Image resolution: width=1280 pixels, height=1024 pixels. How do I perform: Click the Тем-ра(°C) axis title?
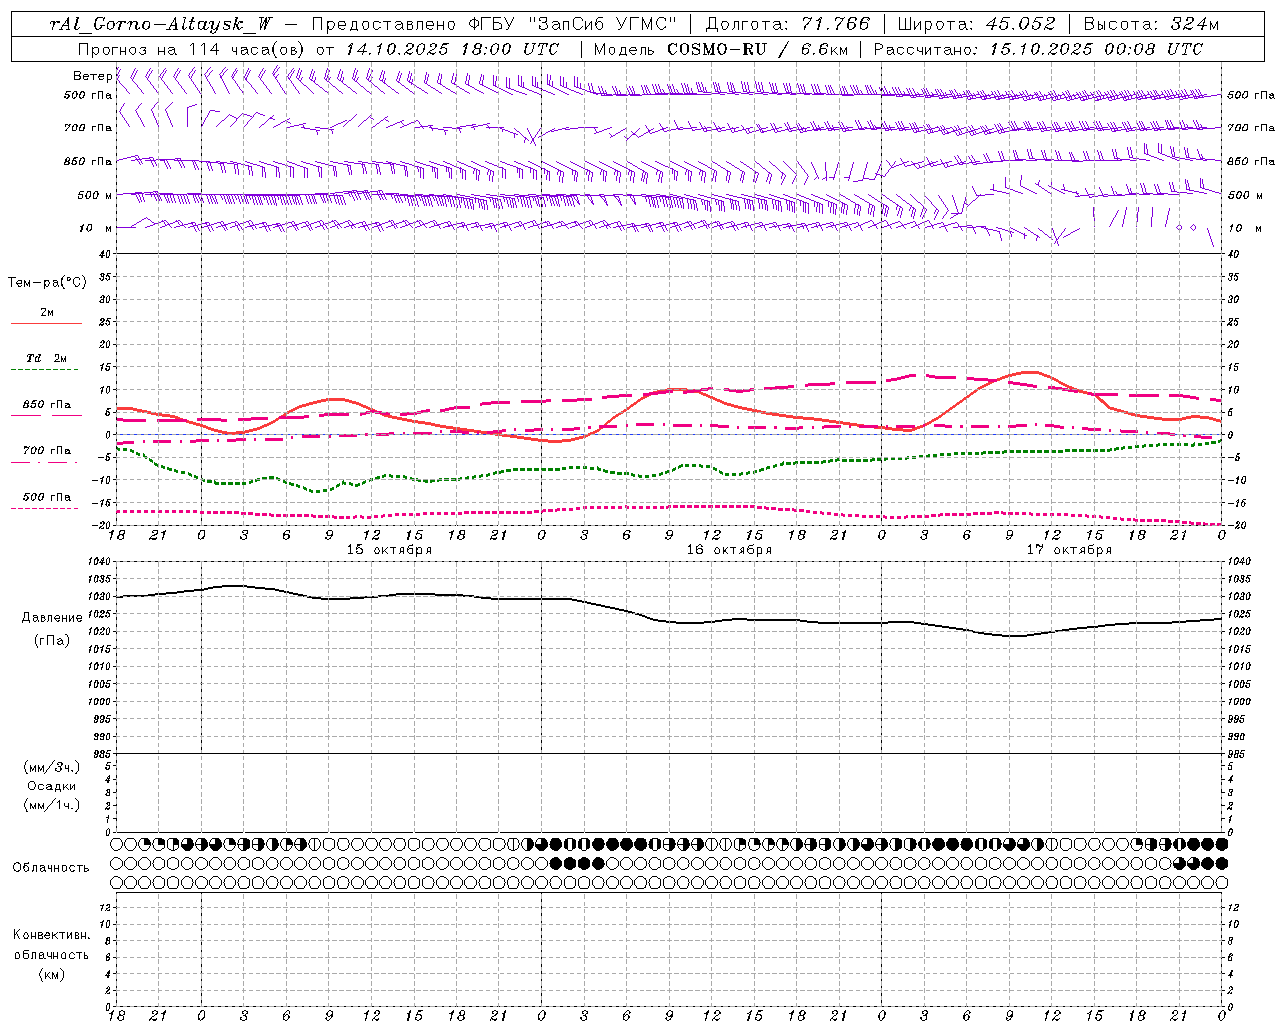(47, 283)
